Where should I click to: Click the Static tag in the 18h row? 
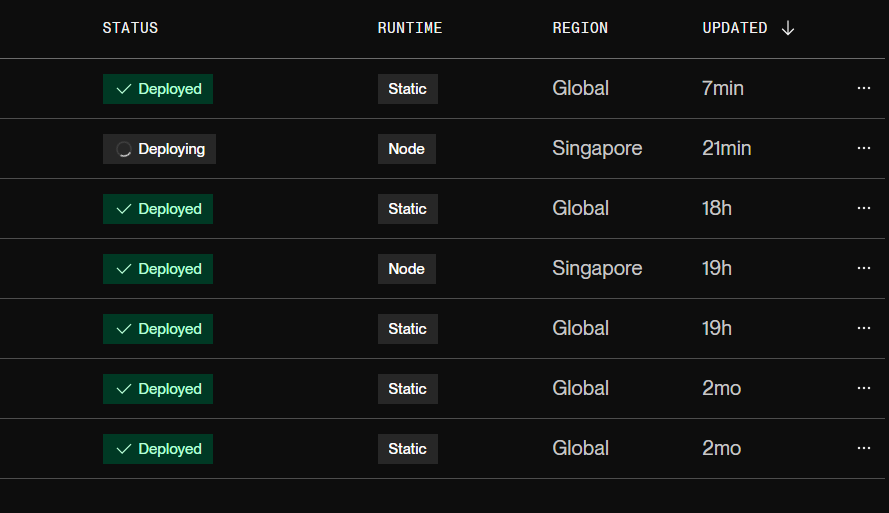408,209
